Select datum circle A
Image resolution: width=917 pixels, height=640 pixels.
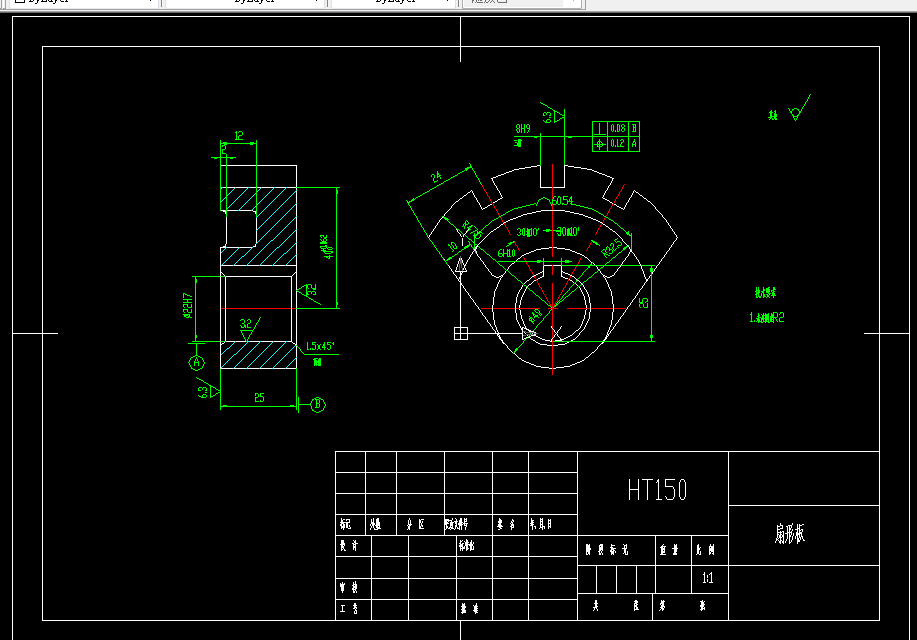coord(196,363)
